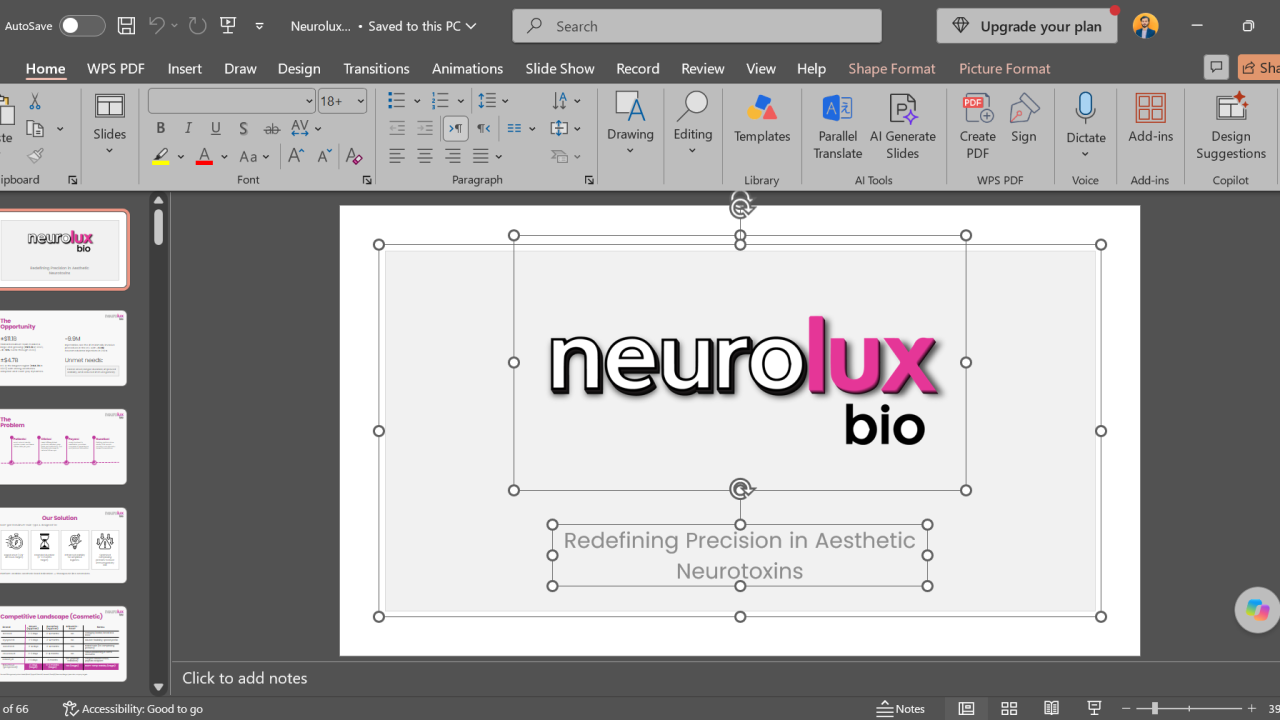
Task: Open the Insert tab
Action: click(x=185, y=68)
